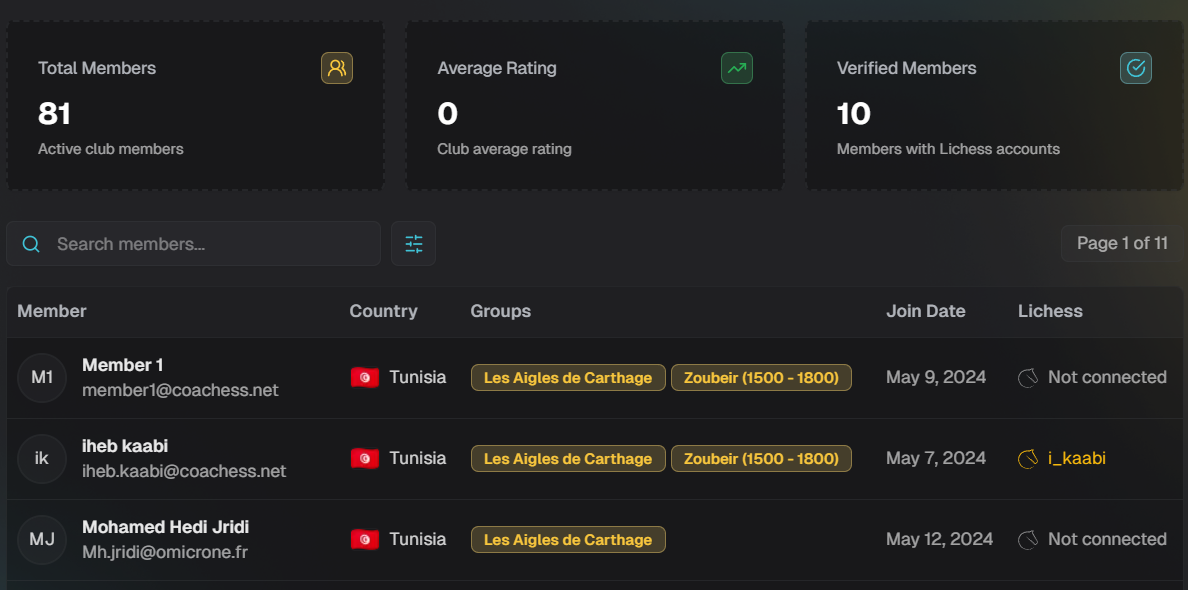Click Tunisia text in Mohamed Hedi Jridi row
This screenshot has width=1188, height=590.
(x=417, y=539)
